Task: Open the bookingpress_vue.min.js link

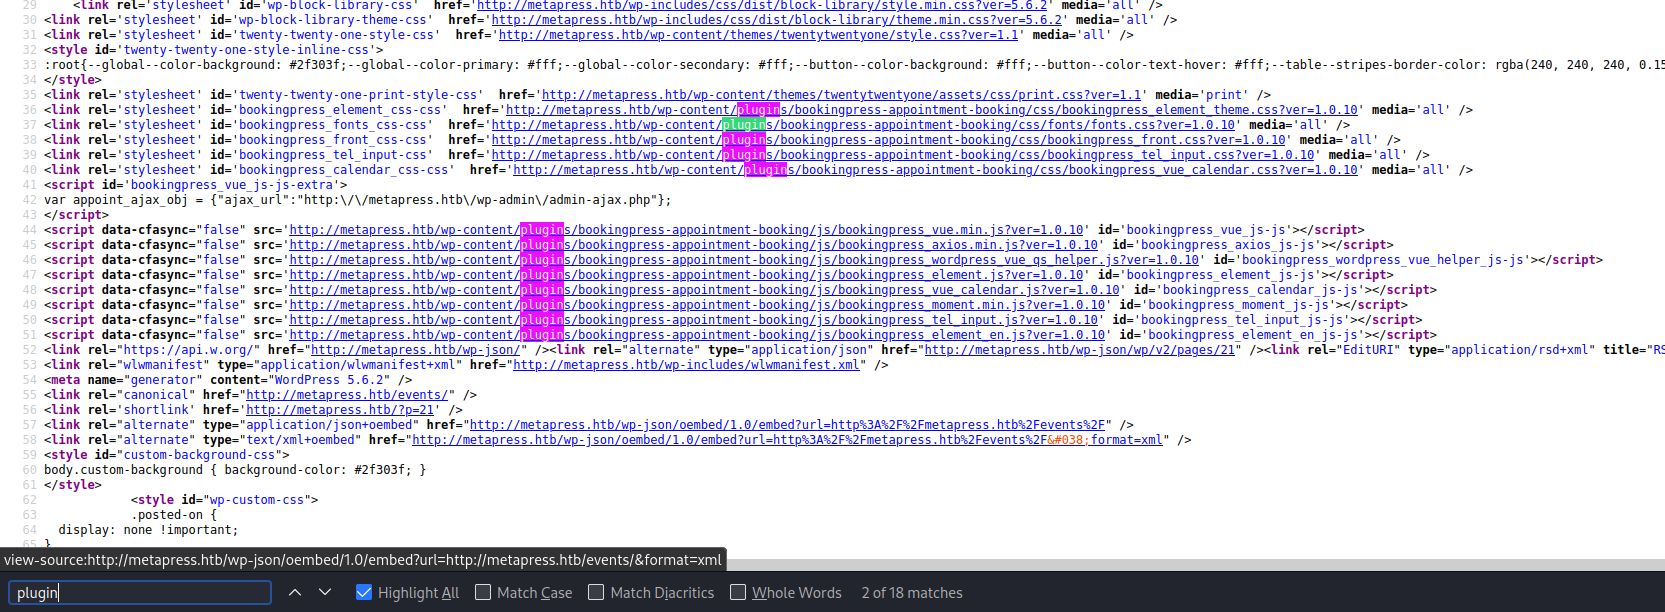Action: 686,230
